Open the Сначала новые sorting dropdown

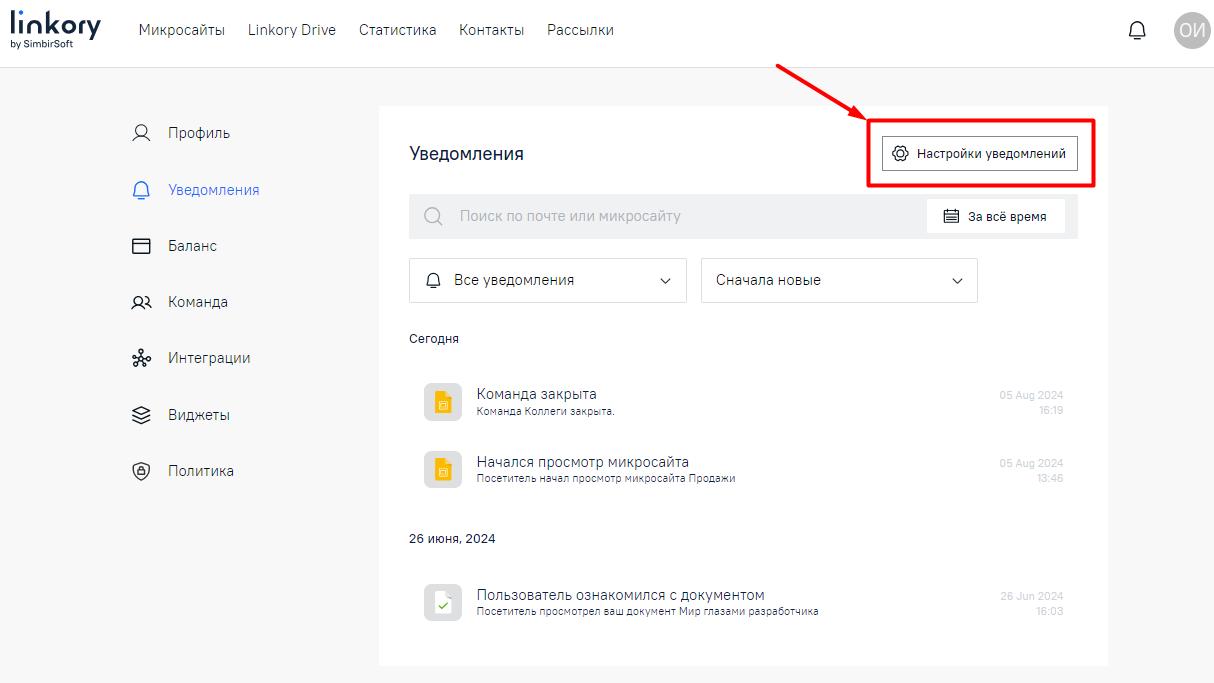click(839, 280)
